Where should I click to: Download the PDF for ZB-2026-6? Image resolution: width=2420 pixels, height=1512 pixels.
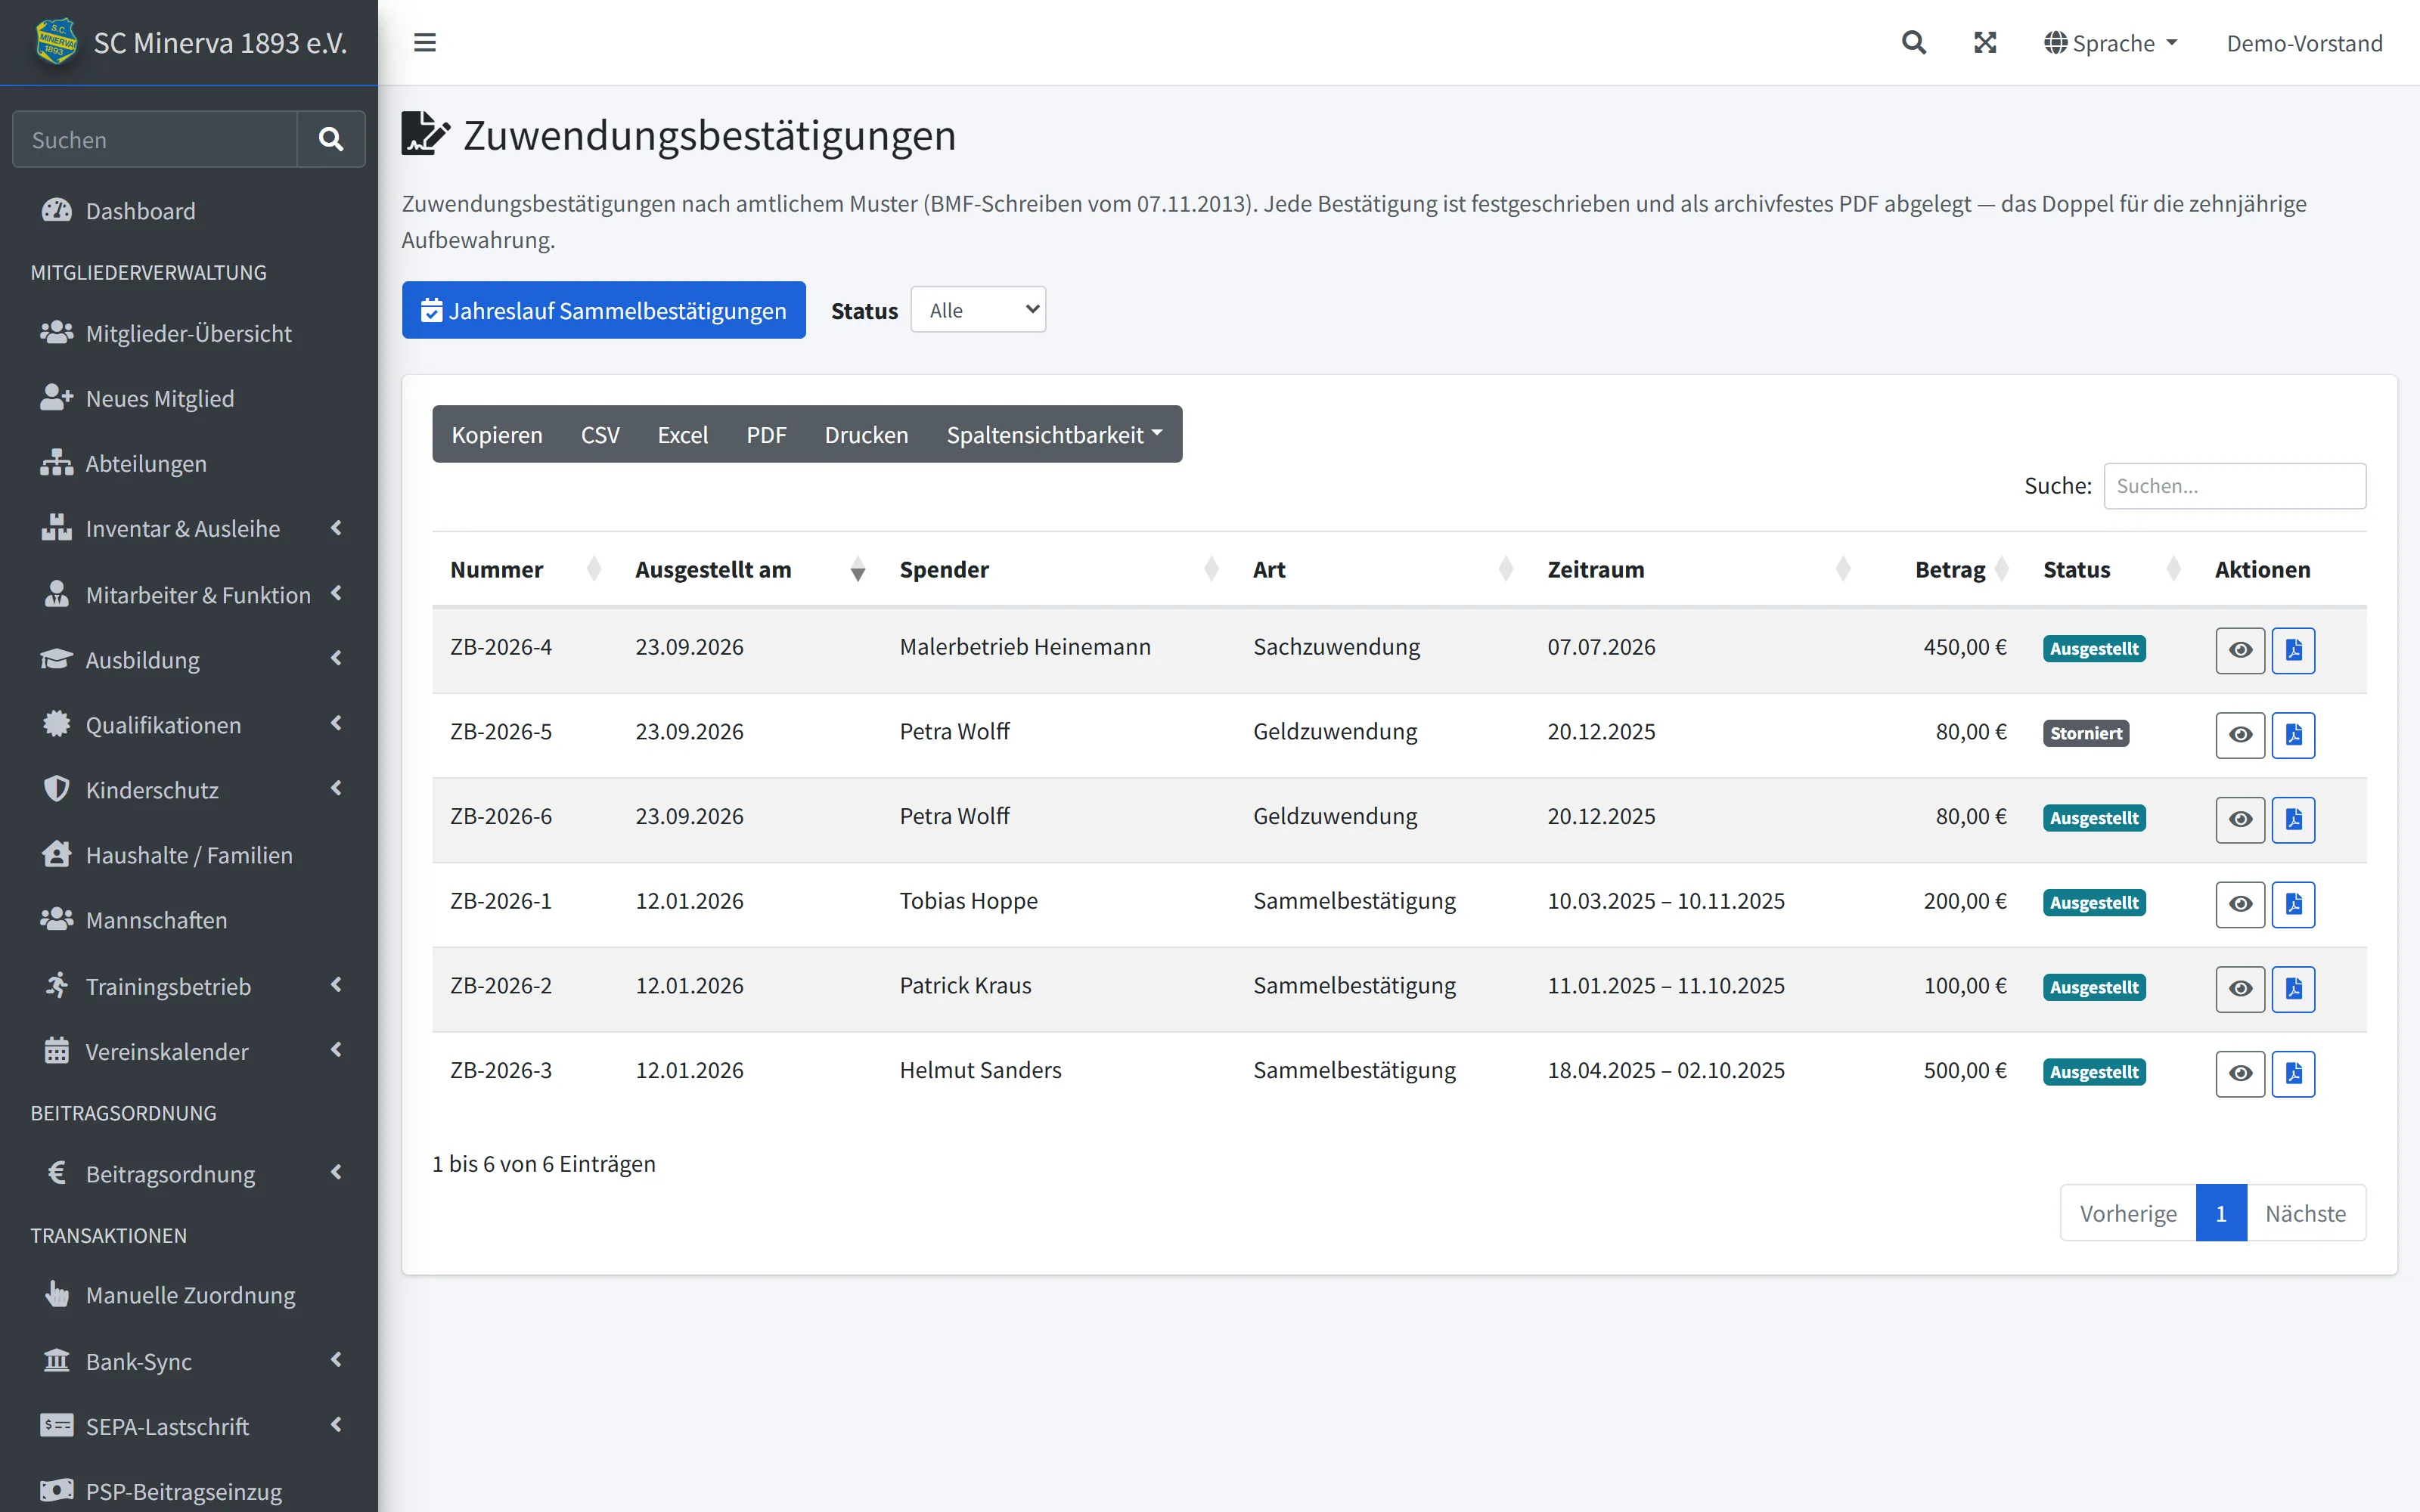click(2293, 819)
